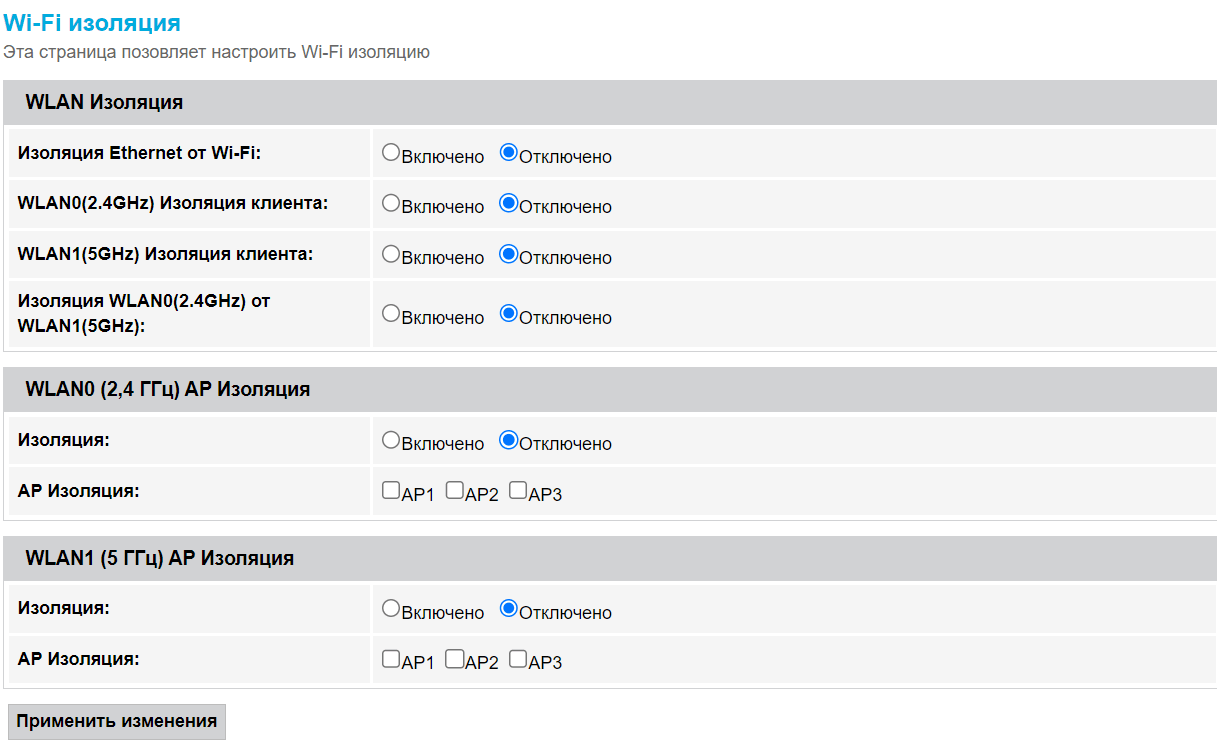This screenshot has height=749, width=1217.
Task: Check AP2 in WLAN0 (2,4 ГГц) section
Action: pyautogui.click(x=454, y=490)
